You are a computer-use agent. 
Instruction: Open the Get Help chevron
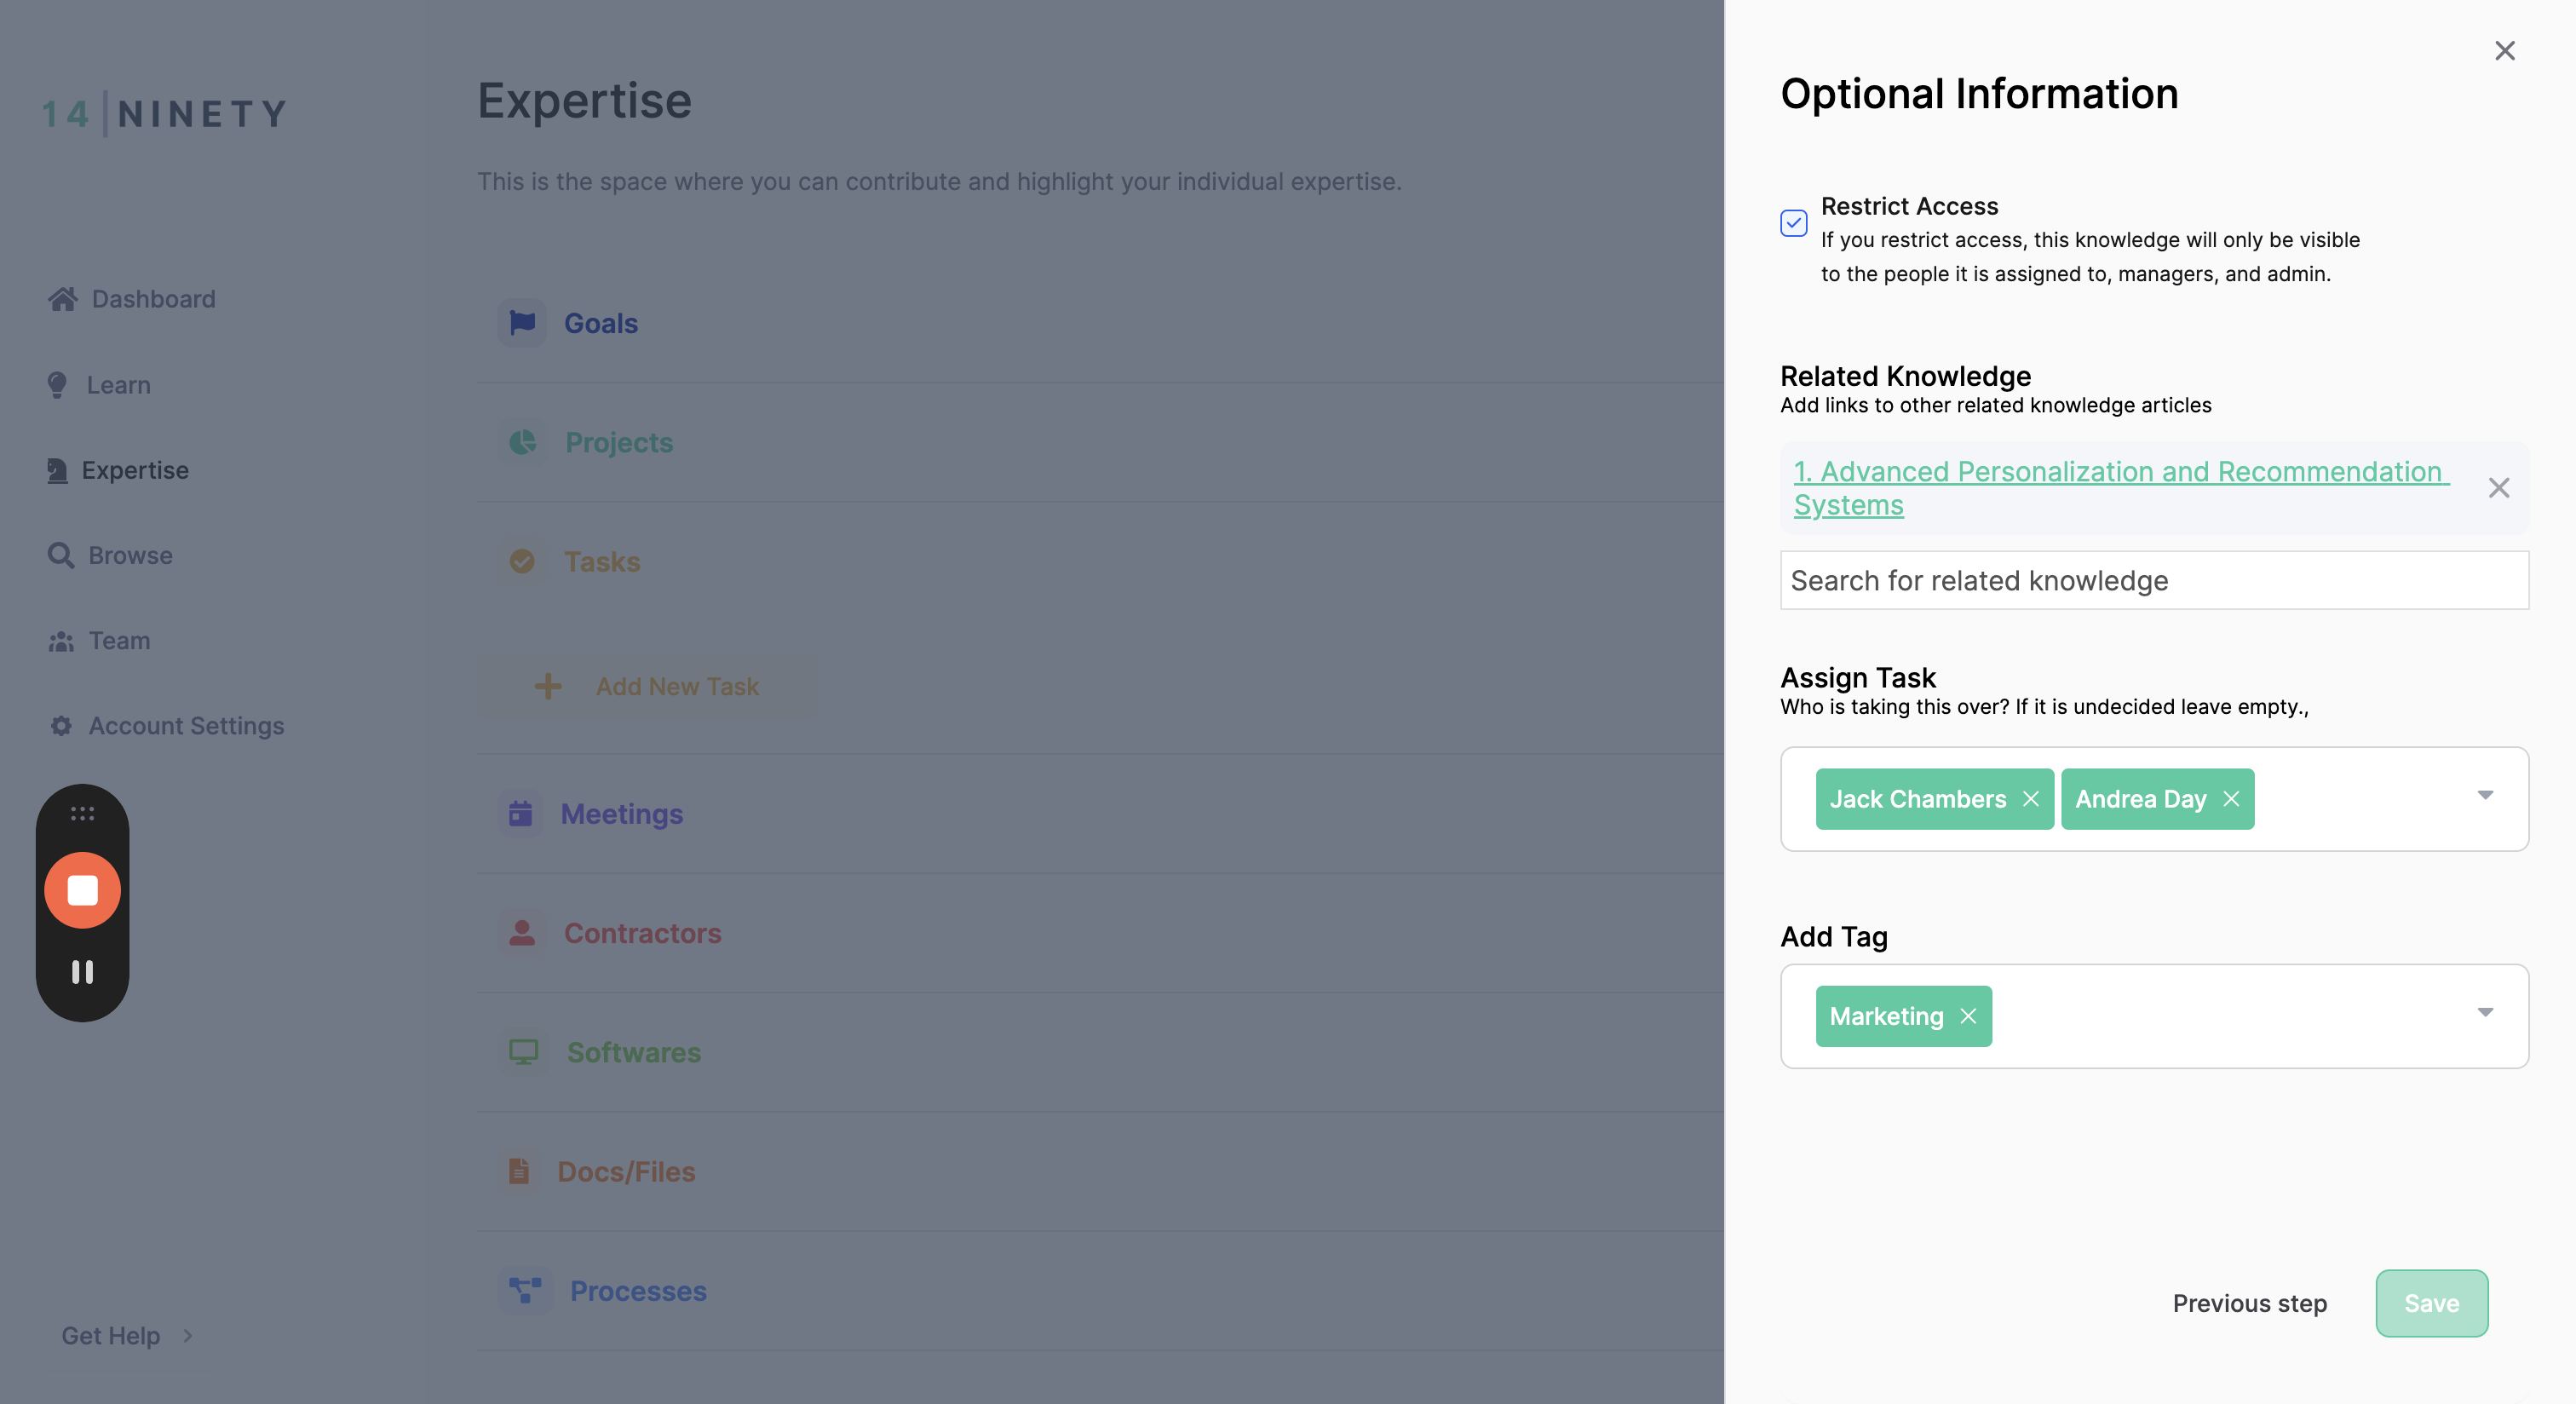(187, 1335)
